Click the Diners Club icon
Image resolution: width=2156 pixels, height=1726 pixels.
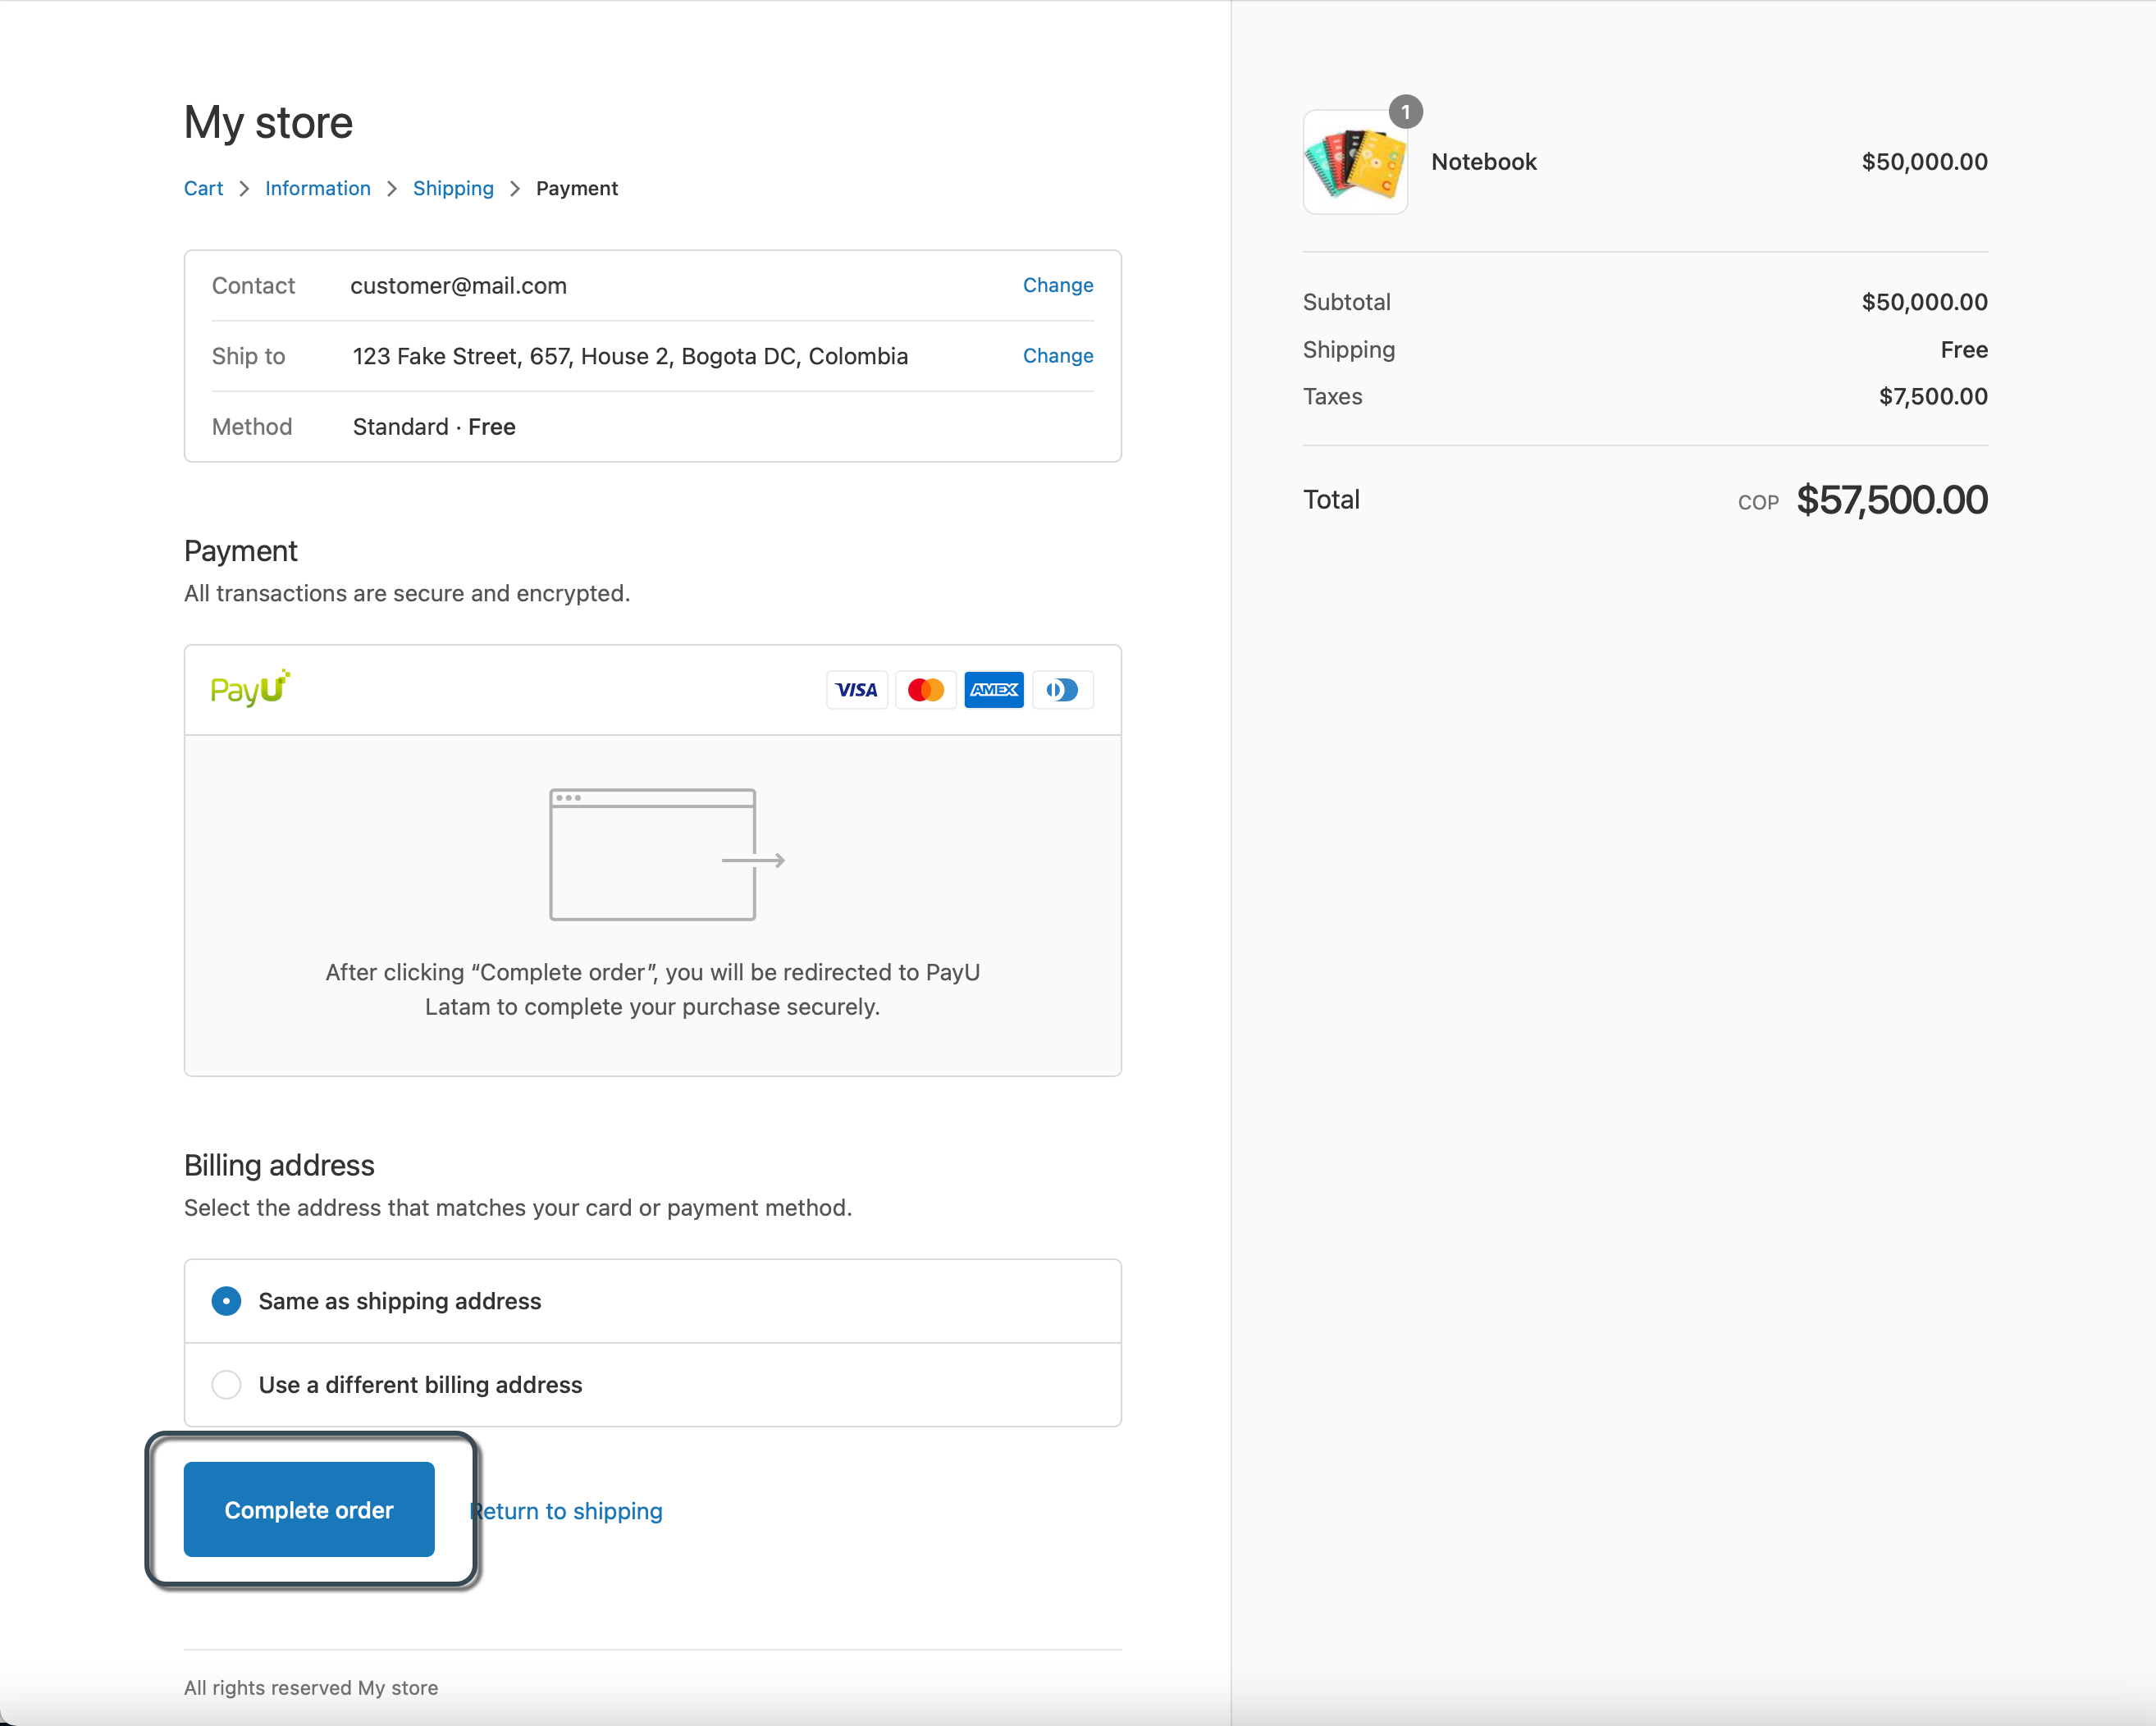(1062, 690)
